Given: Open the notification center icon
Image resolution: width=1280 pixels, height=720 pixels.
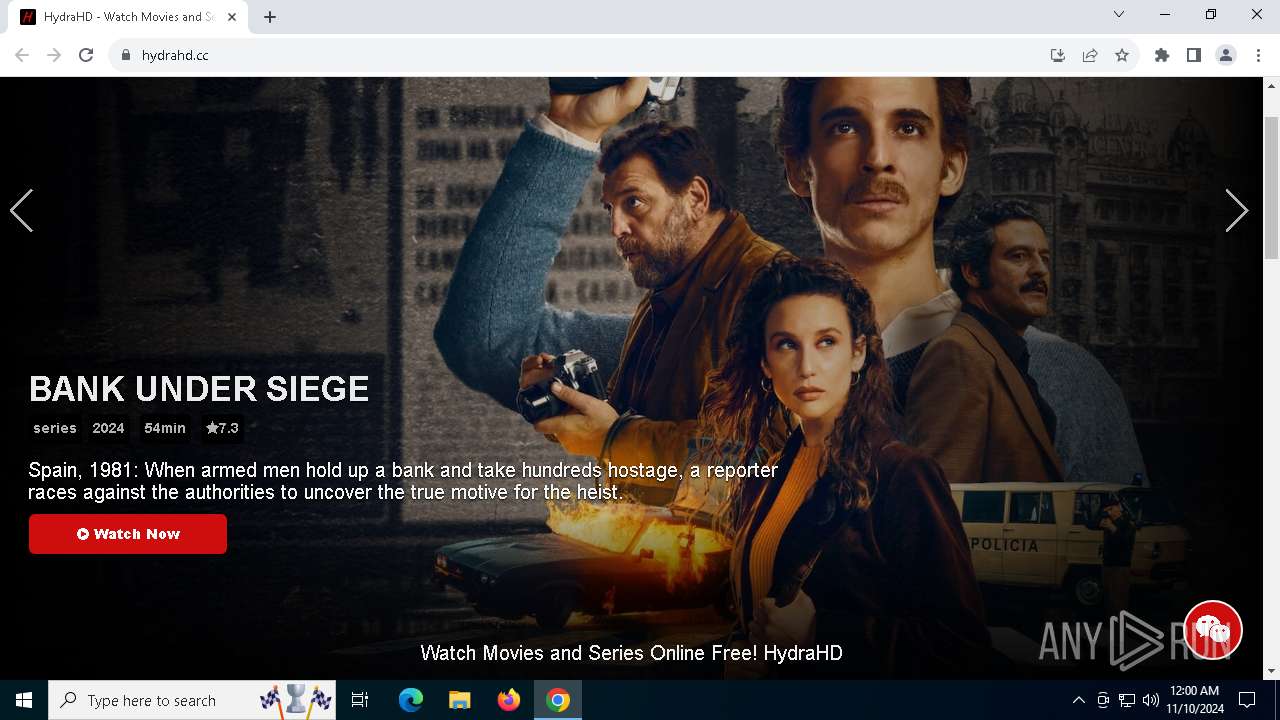Looking at the screenshot, I should (x=1247, y=700).
